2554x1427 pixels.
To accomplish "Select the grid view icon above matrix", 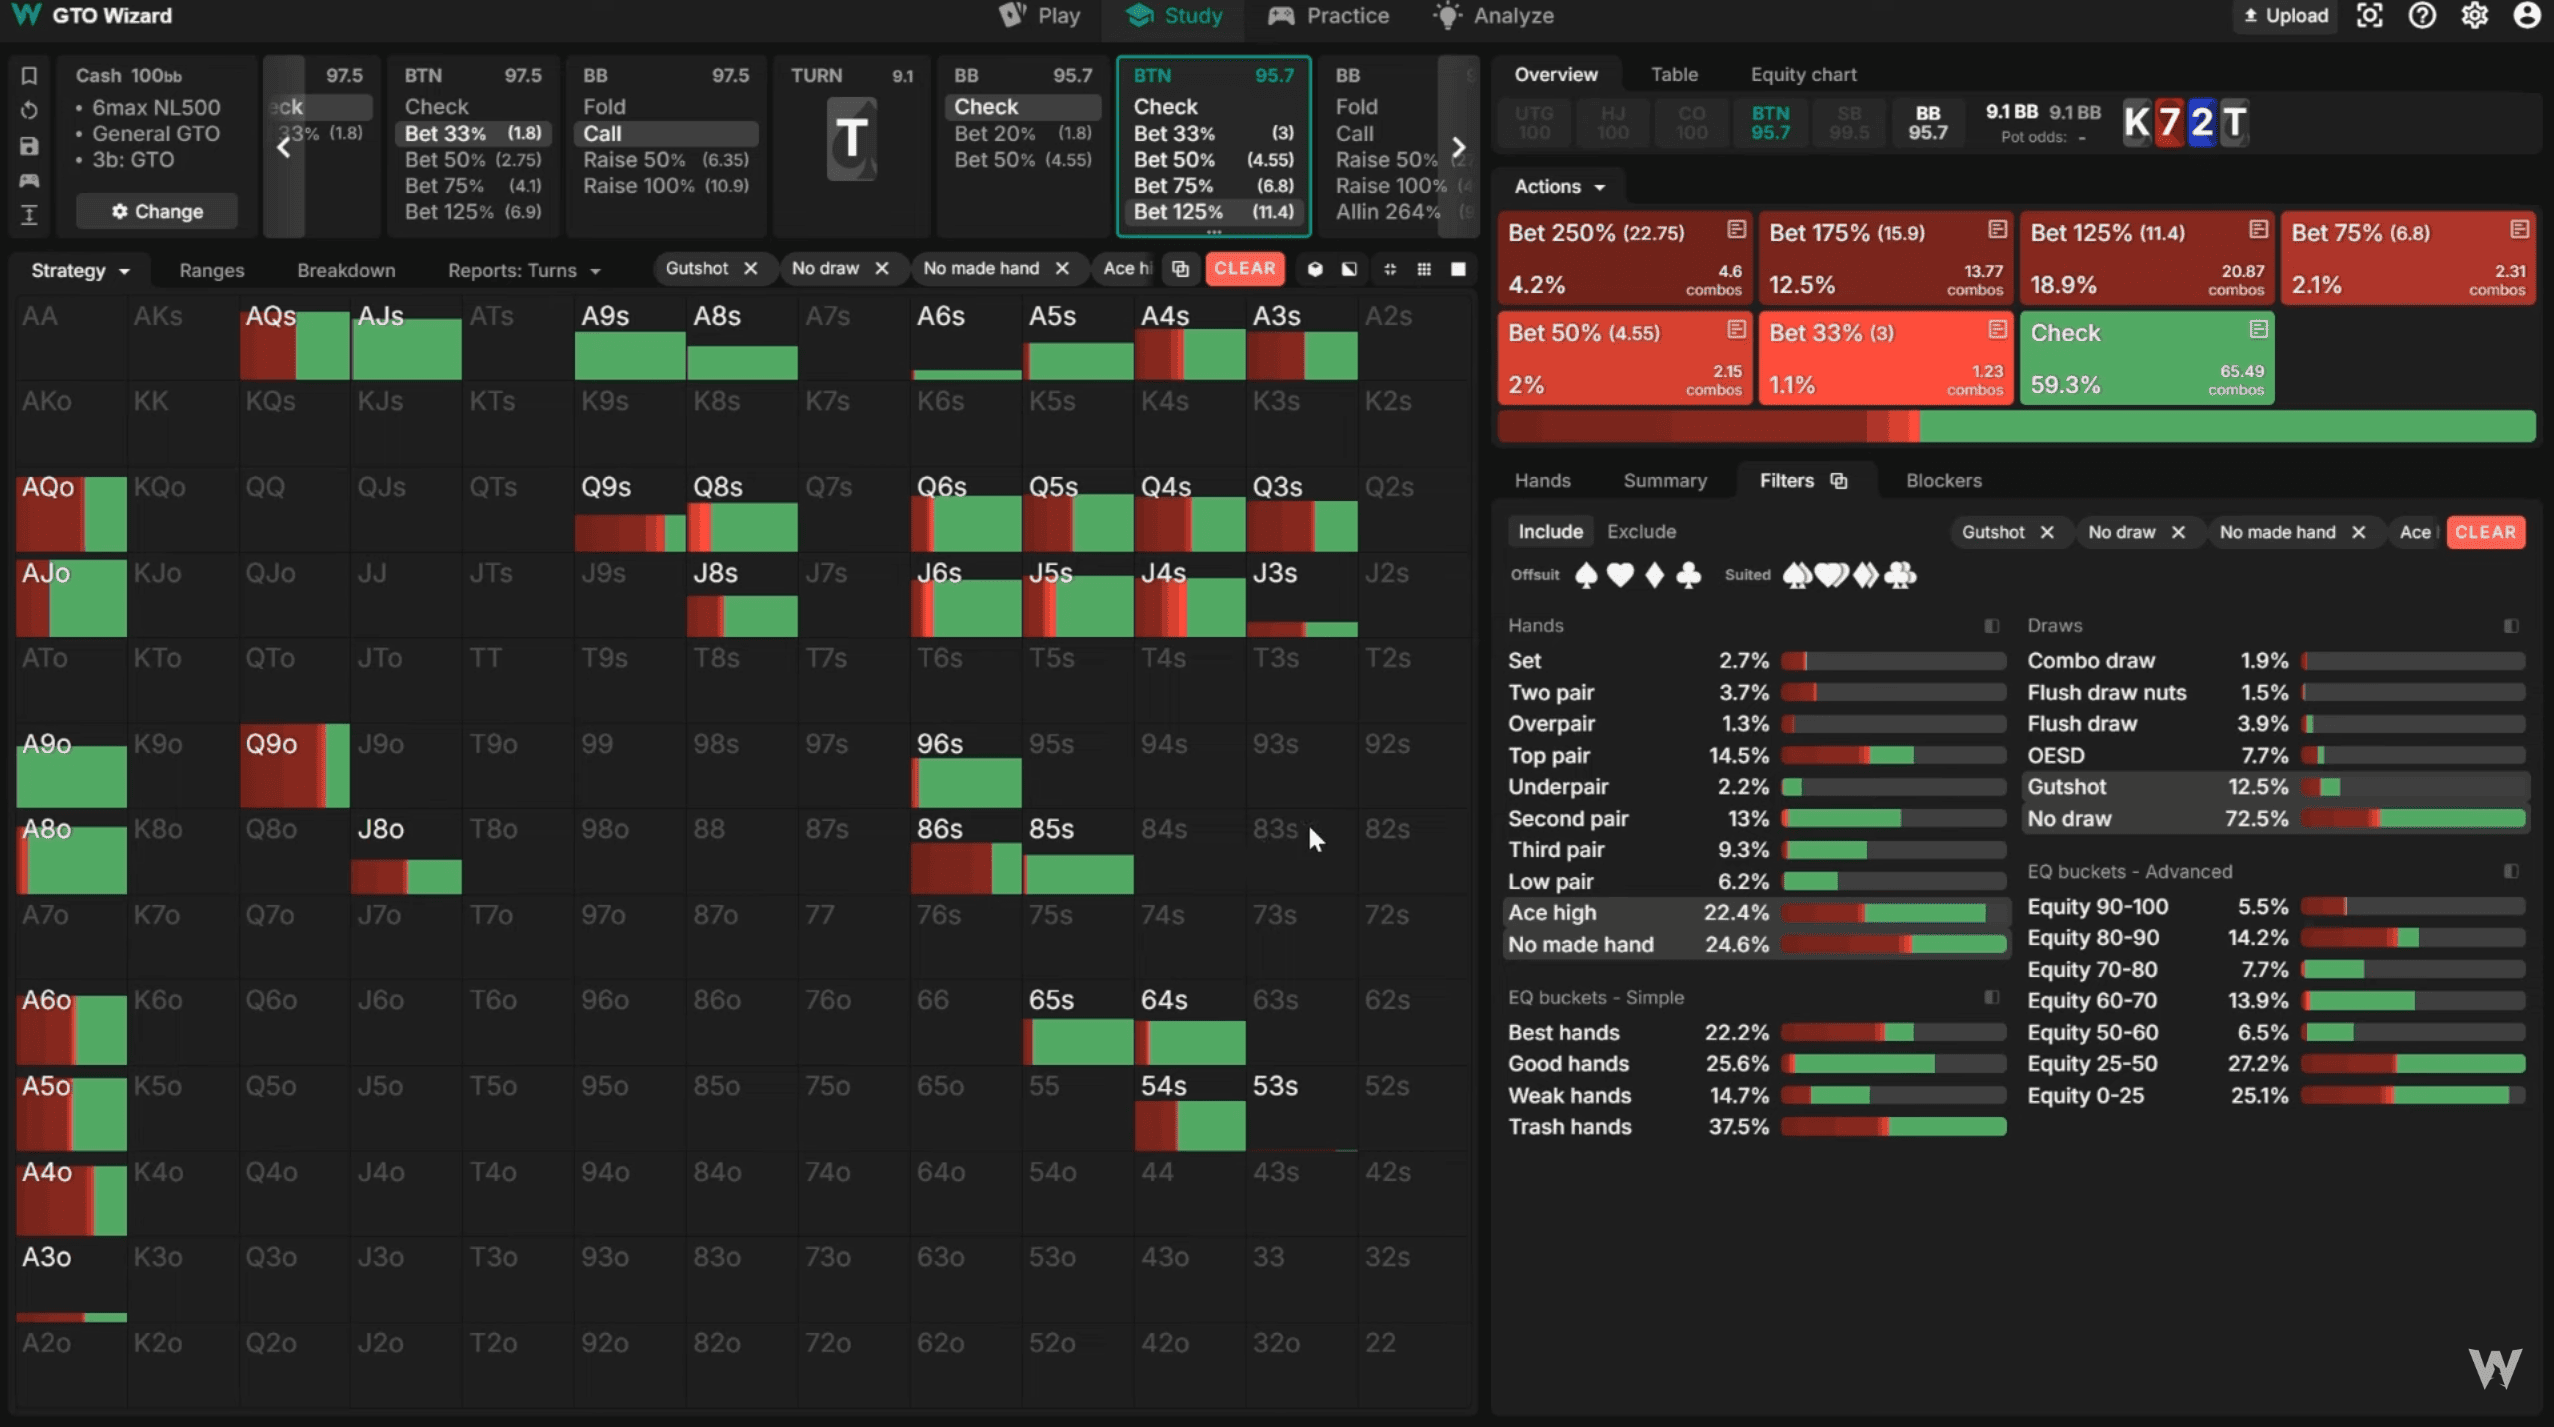I will coord(1424,269).
